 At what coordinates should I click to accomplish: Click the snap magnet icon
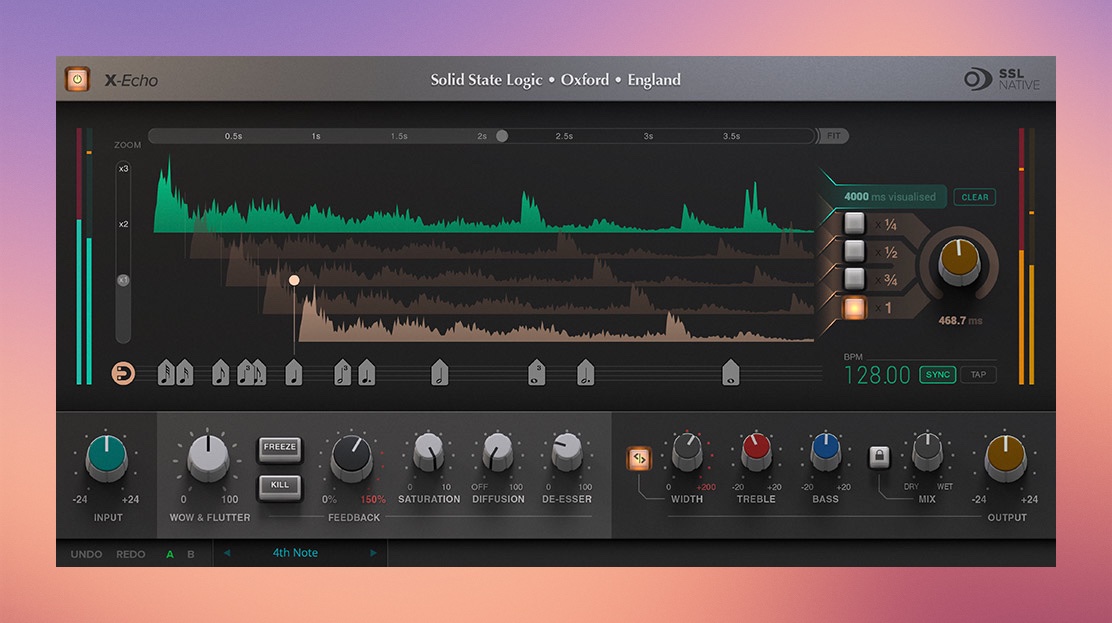123,373
